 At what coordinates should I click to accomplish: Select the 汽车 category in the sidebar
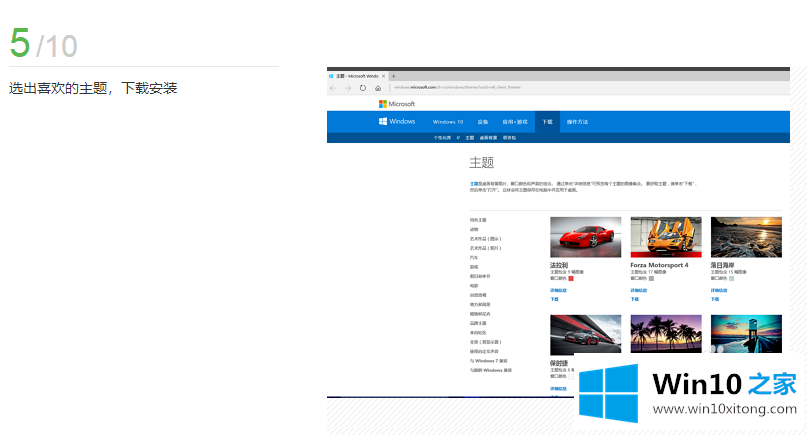pyautogui.click(x=474, y=257)
